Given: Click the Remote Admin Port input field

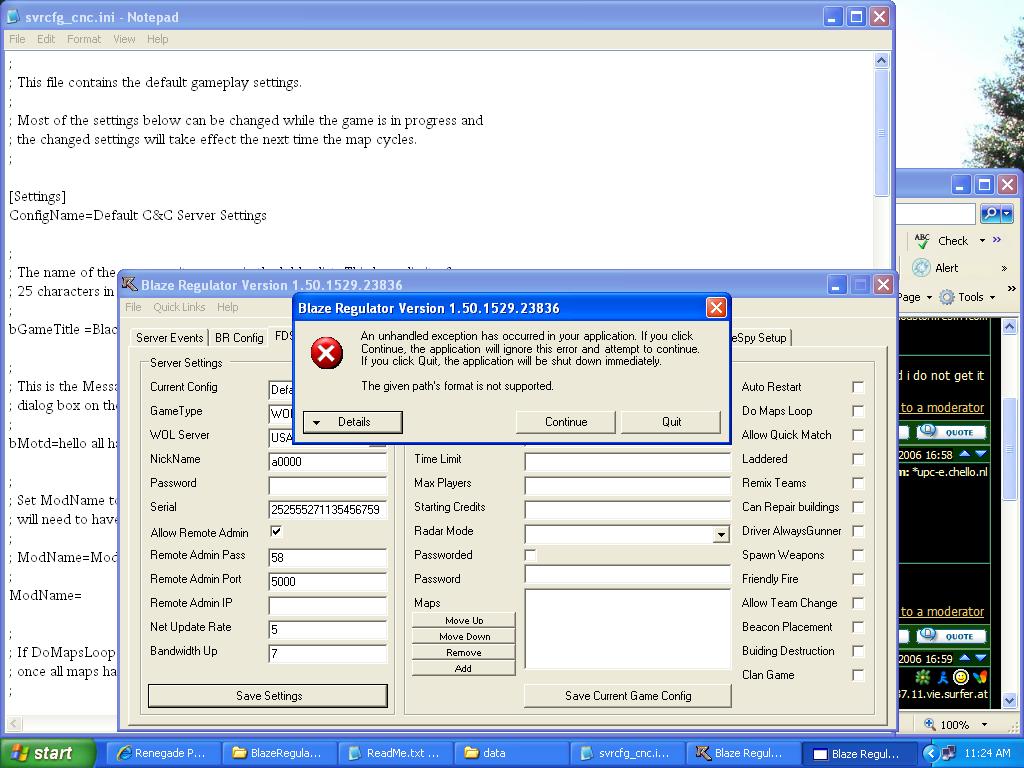Looking at the screenshot, I should click(x=327, y=580).
